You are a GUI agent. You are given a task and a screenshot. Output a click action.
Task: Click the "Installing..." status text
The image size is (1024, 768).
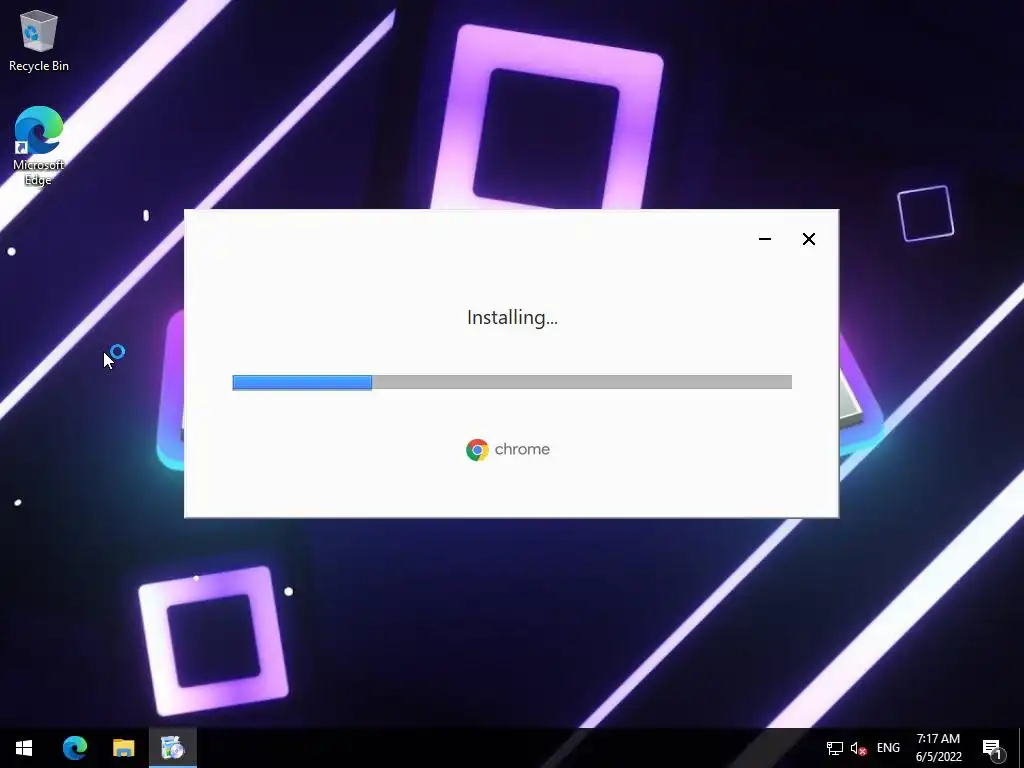[512, 317]
